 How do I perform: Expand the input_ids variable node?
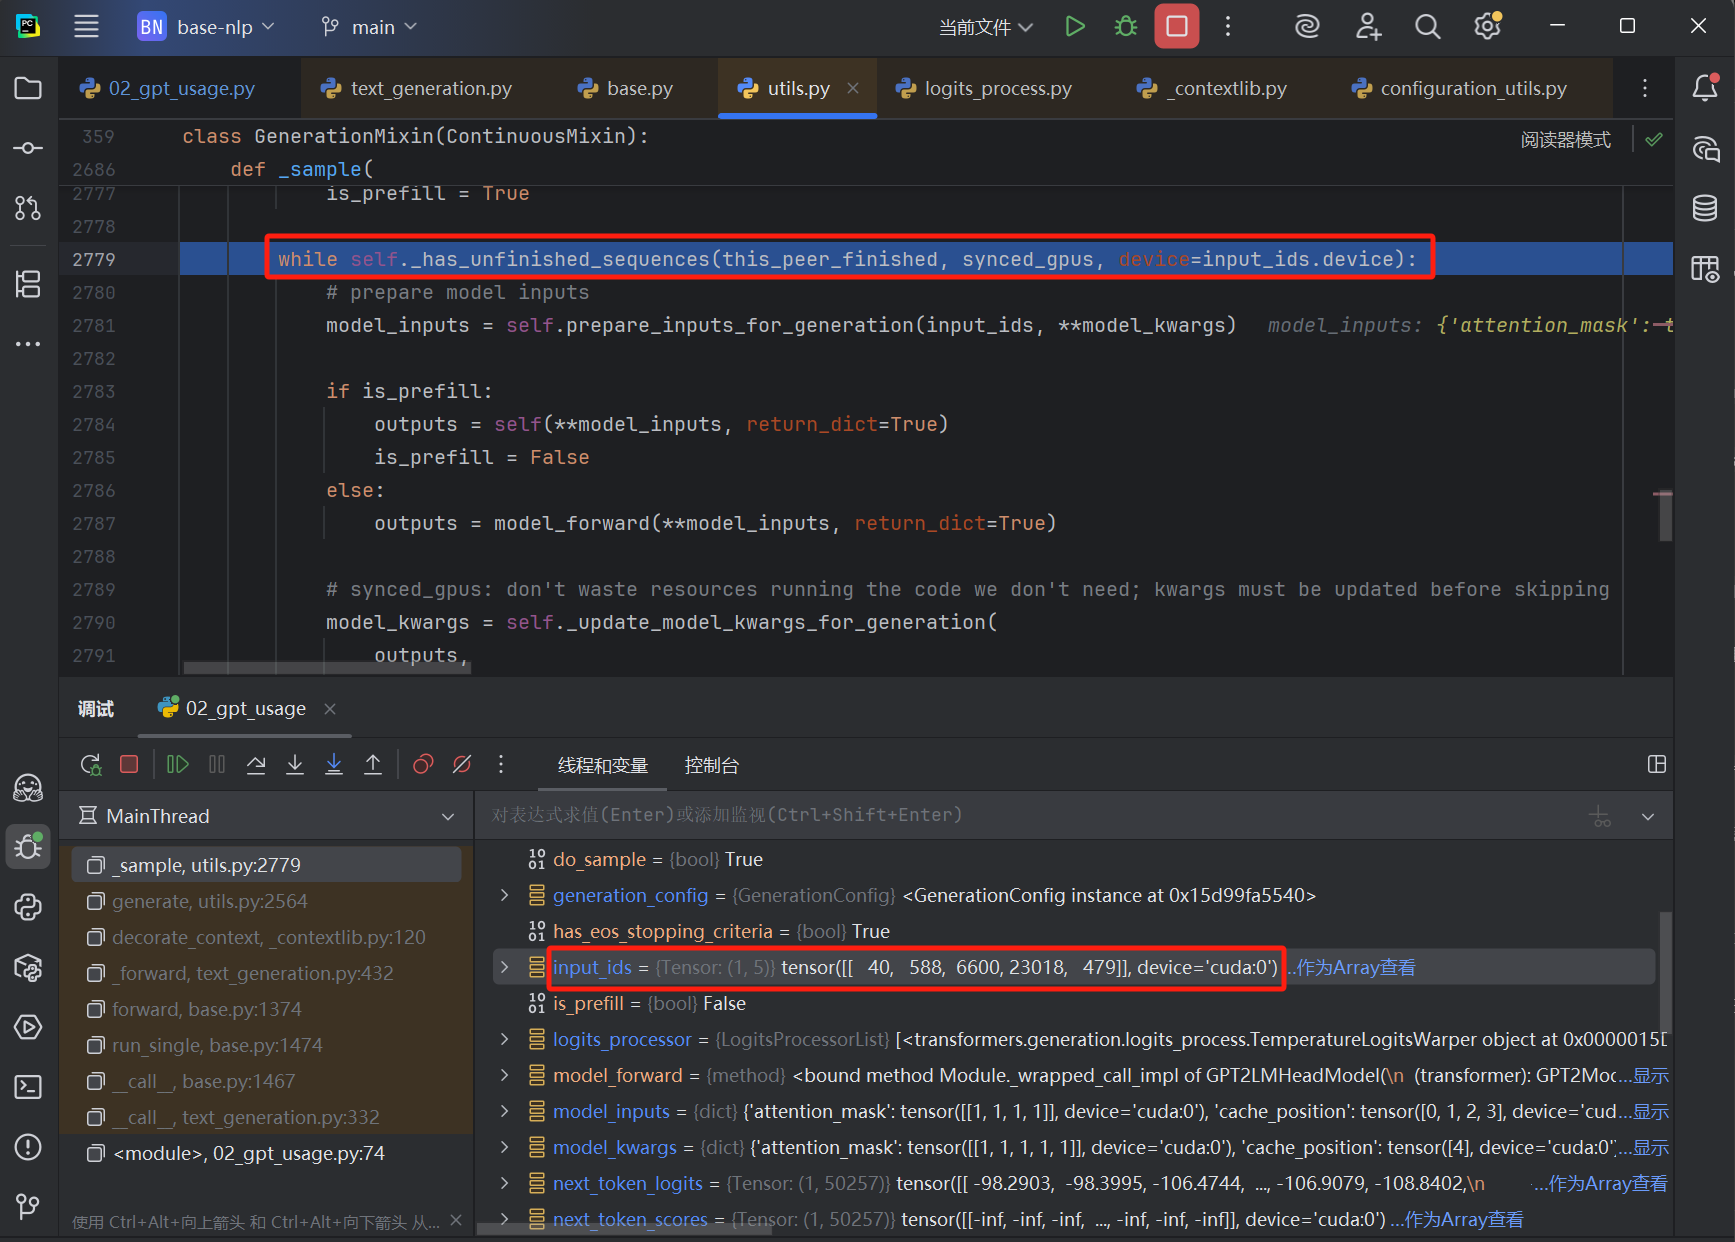point(505,967)
